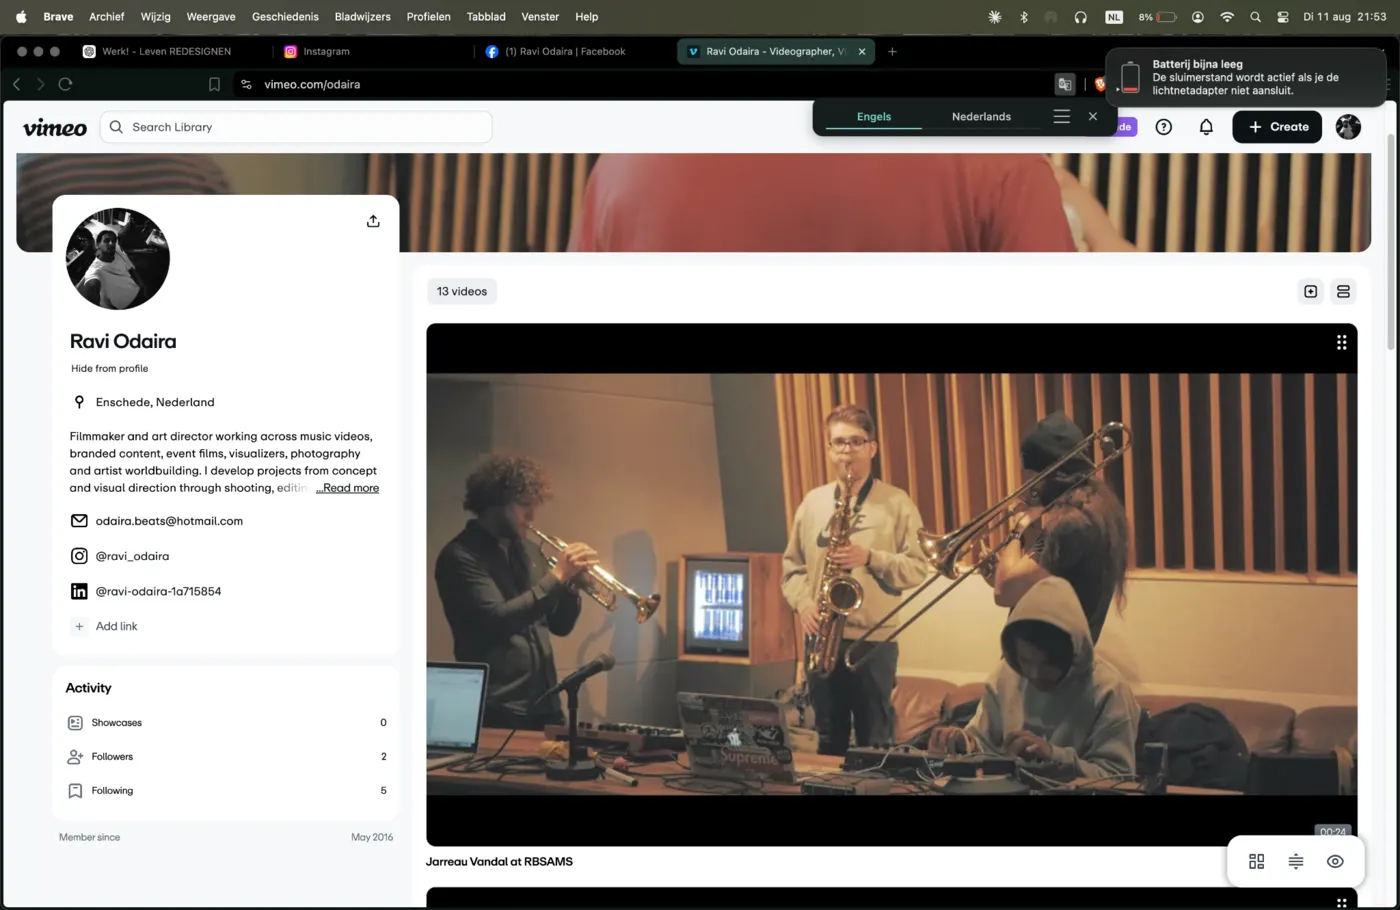Switch to list layout view icon

1343,291
